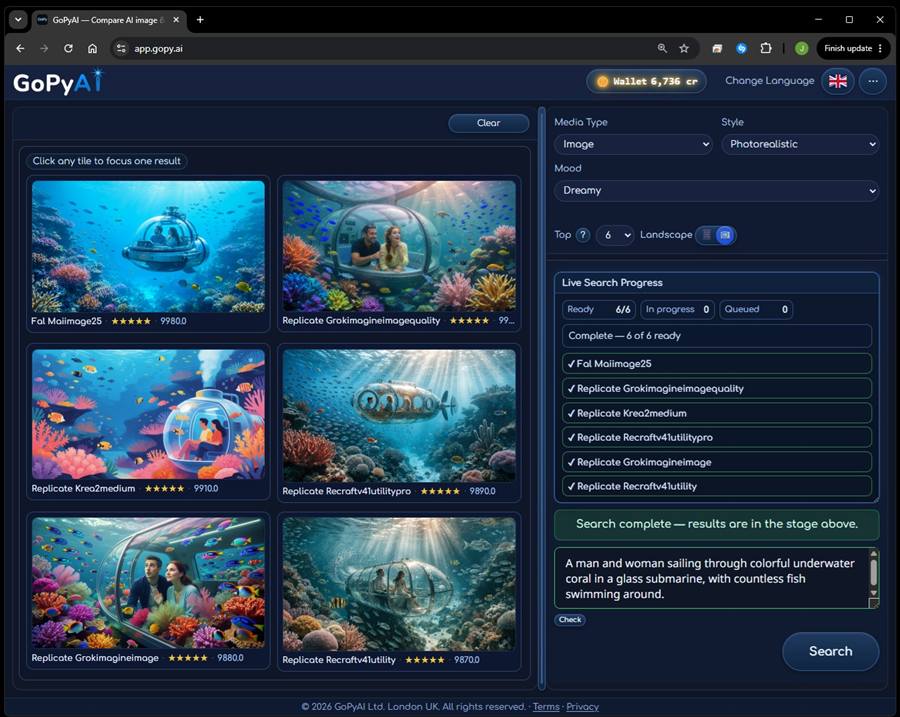Viewport: 900px width, 717px height.
Task: Click the Queued 0 counter
Action: (x=756, y=309)
